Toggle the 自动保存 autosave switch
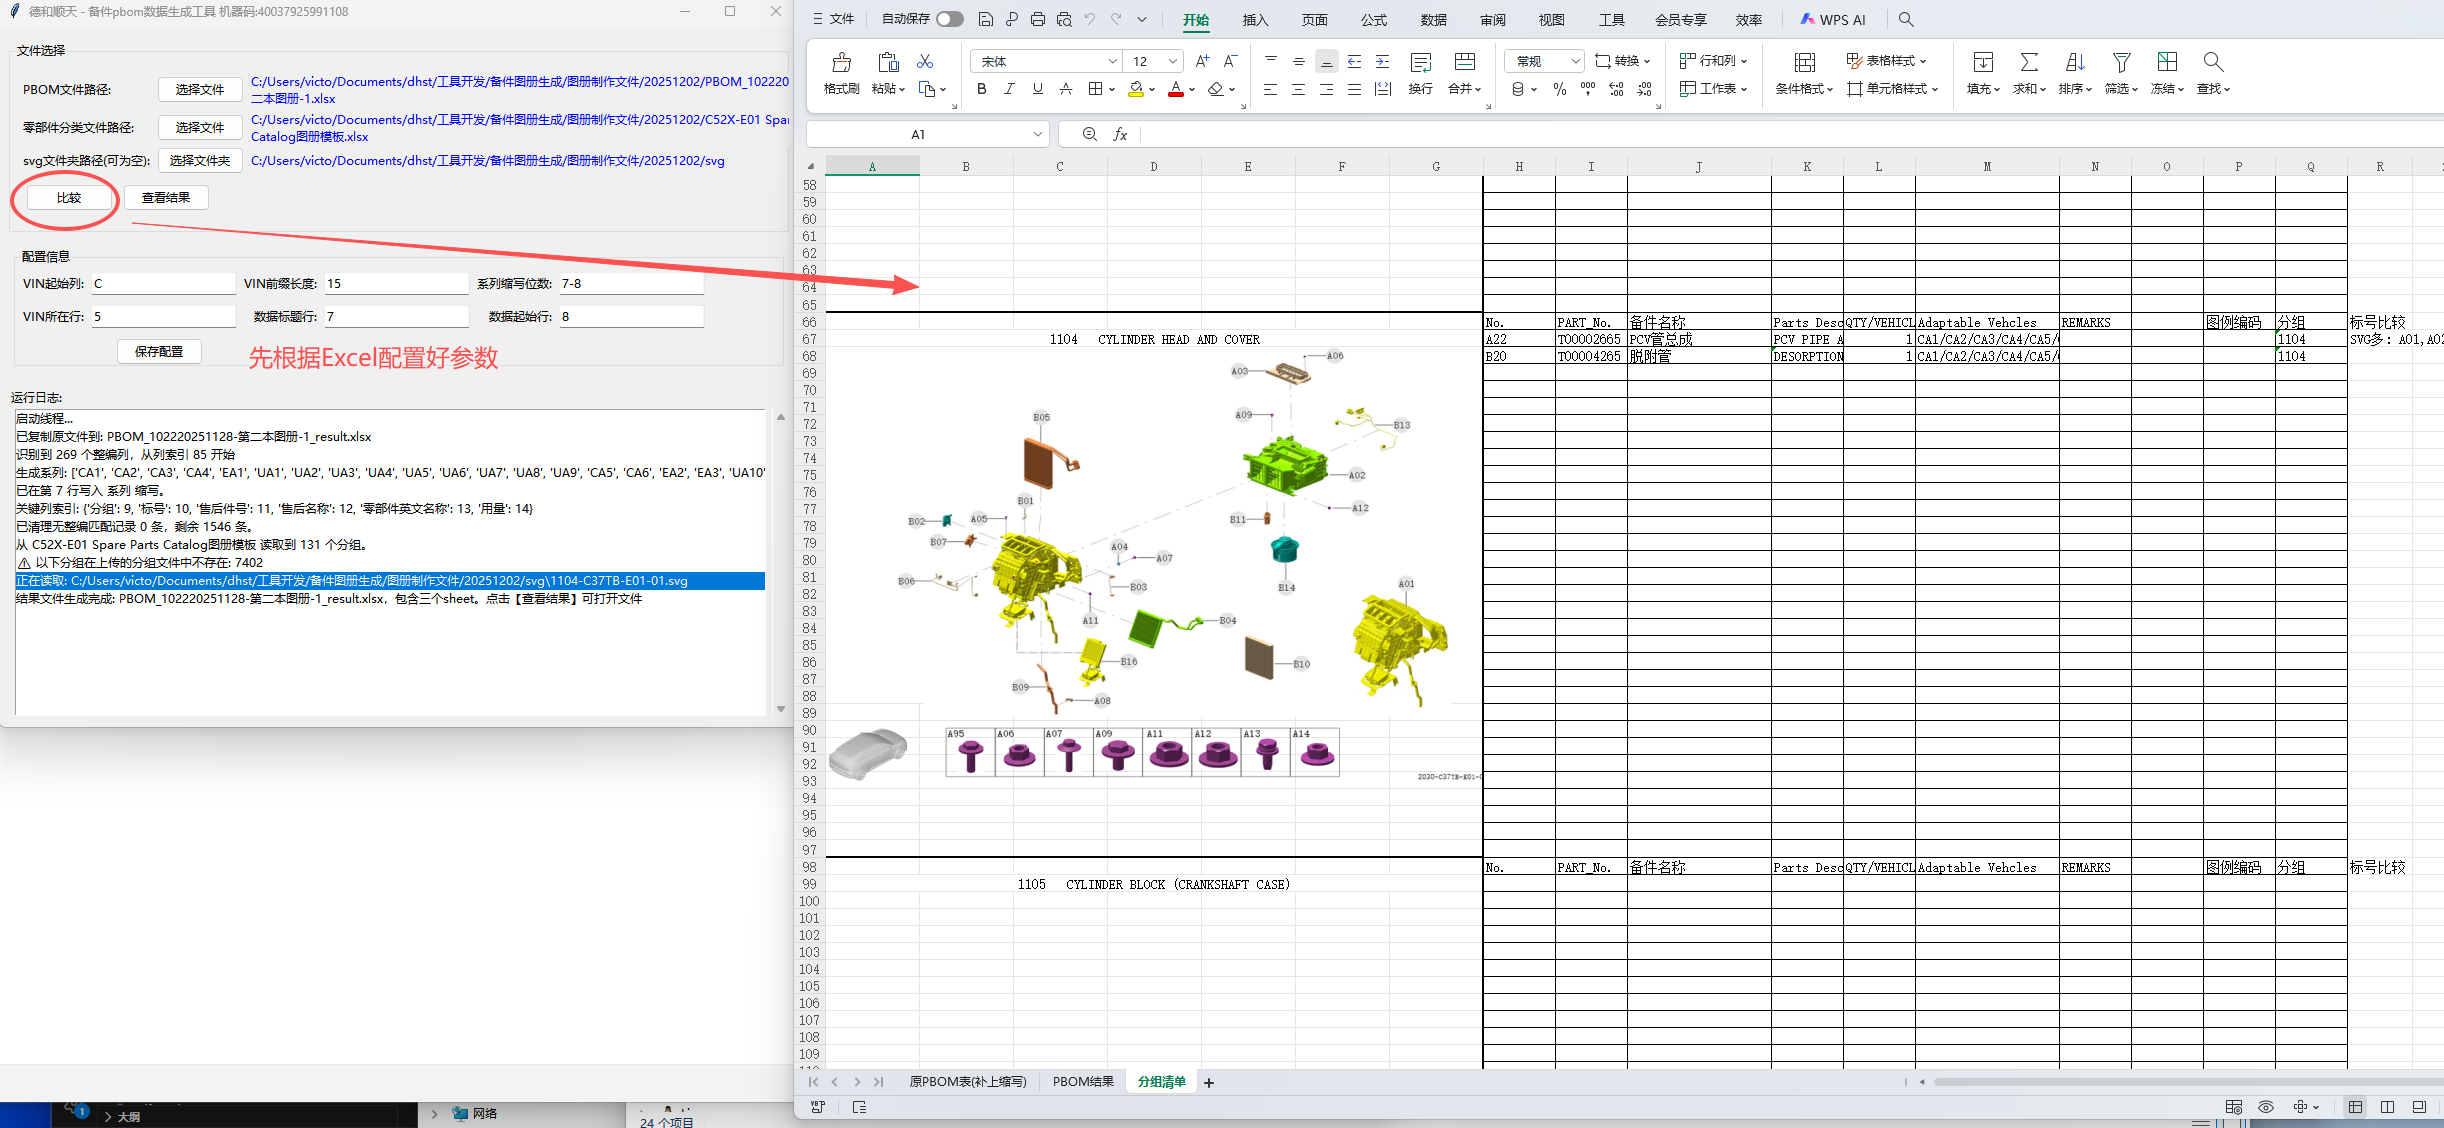This screenshot has width=2444, height=1128. pos(949,19)
